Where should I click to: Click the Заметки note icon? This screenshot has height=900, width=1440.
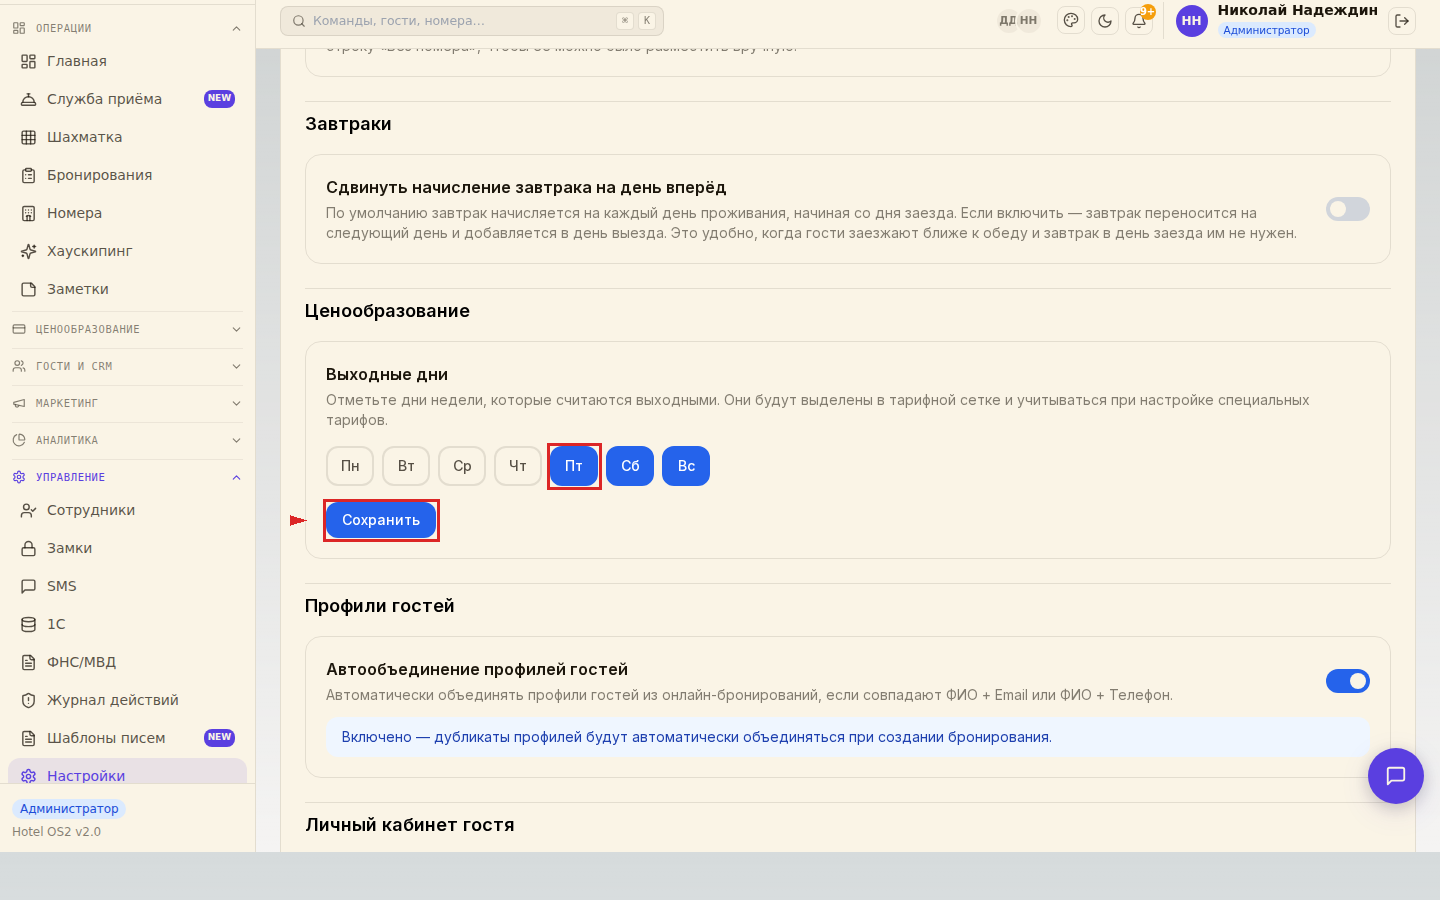click(x=28, y=289)
